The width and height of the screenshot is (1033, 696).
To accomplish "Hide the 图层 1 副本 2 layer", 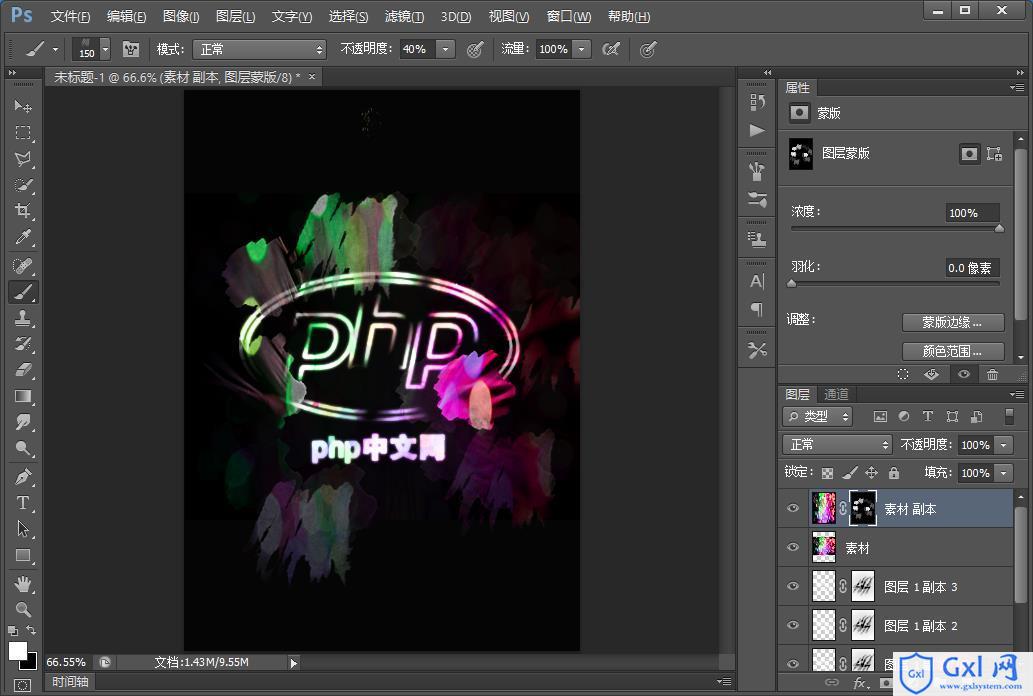I will (793, 625).
